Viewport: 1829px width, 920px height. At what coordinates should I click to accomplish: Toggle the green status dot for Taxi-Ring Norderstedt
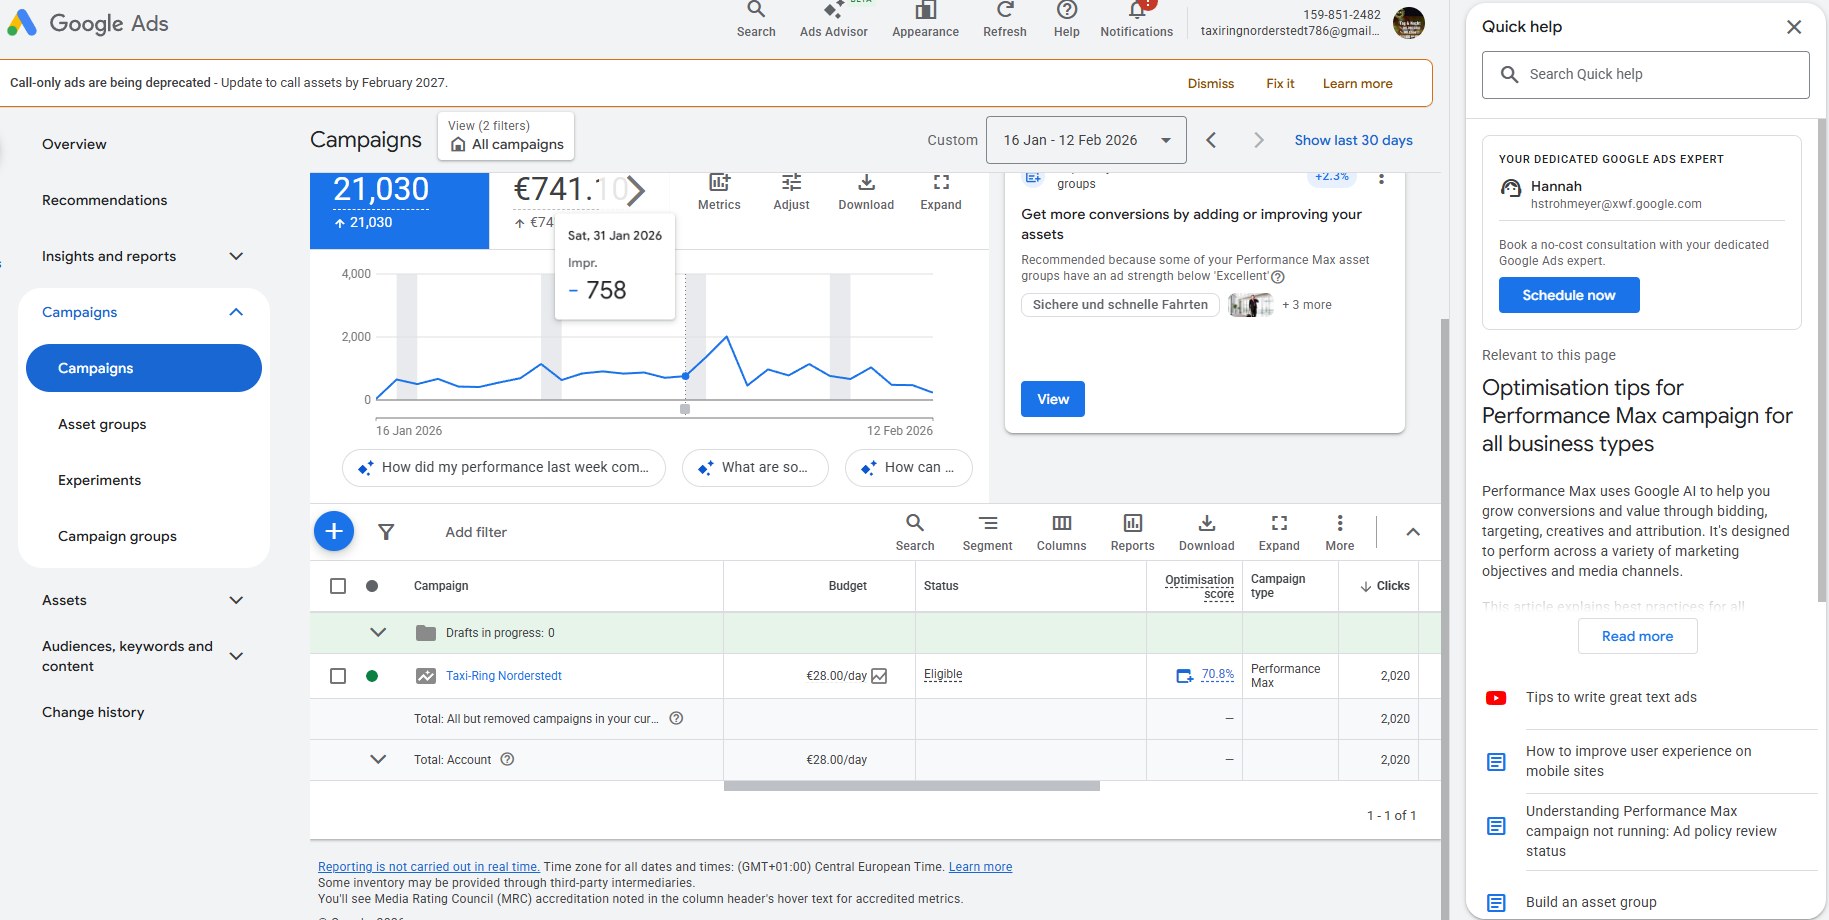pos(372,676)
